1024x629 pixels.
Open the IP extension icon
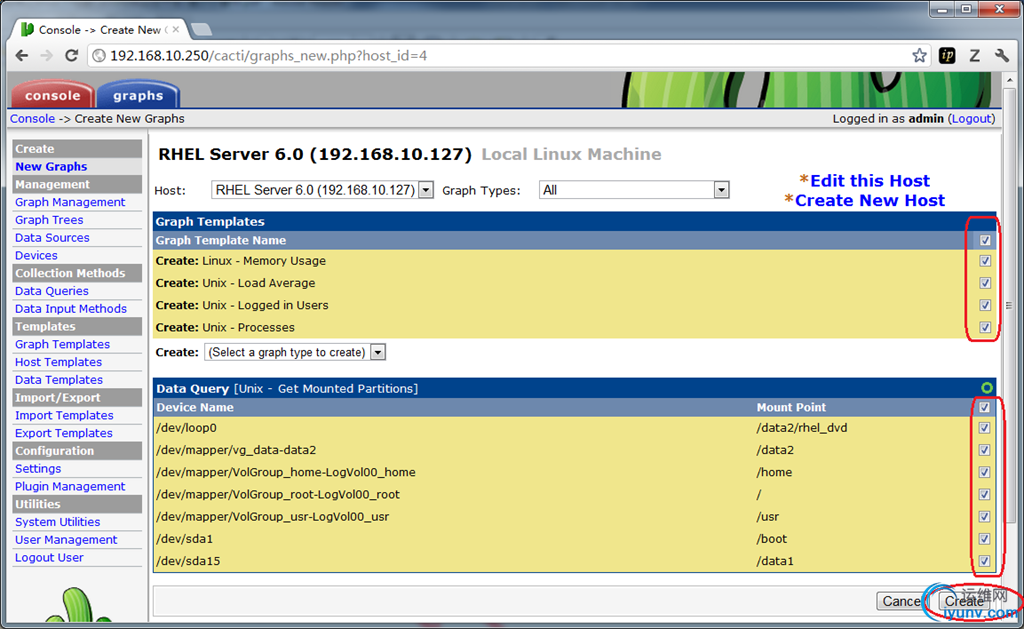pos(947,56)
